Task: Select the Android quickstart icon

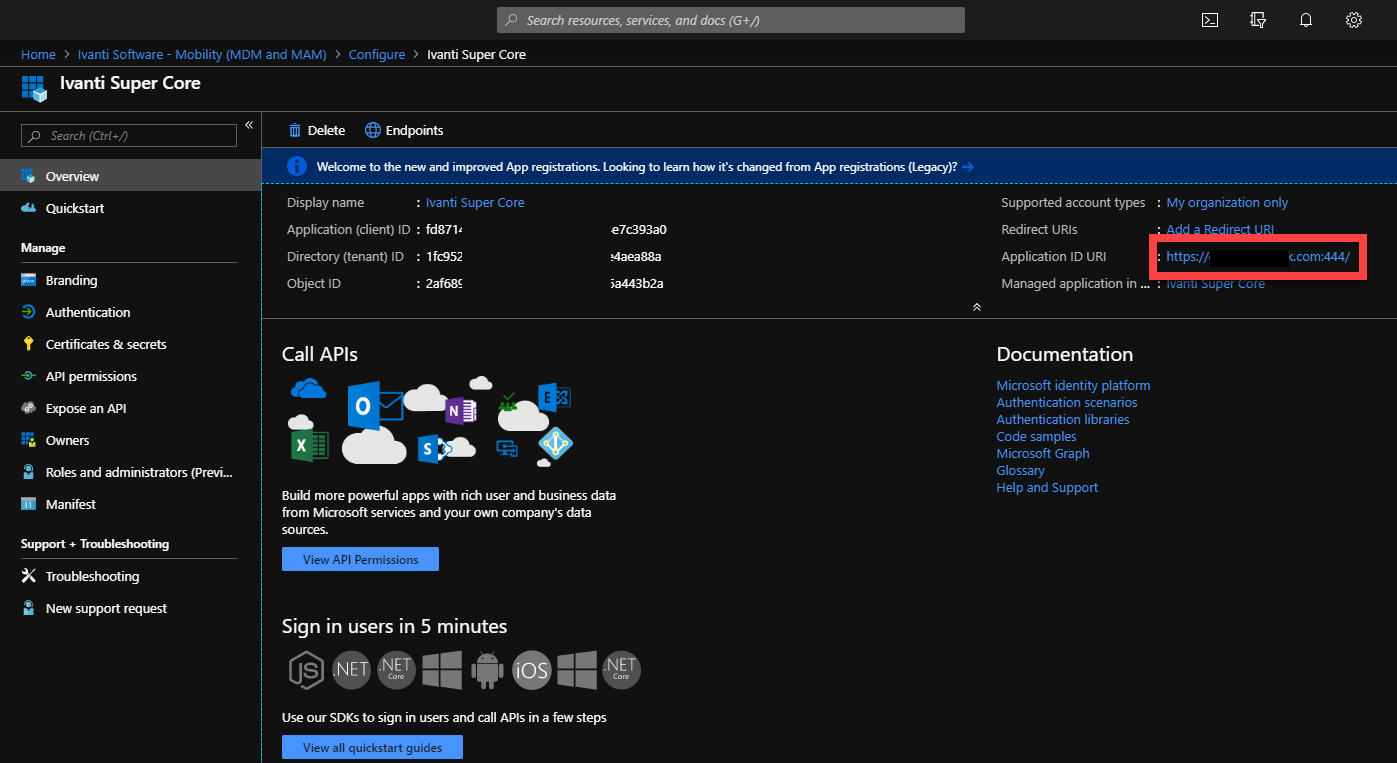Action: tap(486, 670)
